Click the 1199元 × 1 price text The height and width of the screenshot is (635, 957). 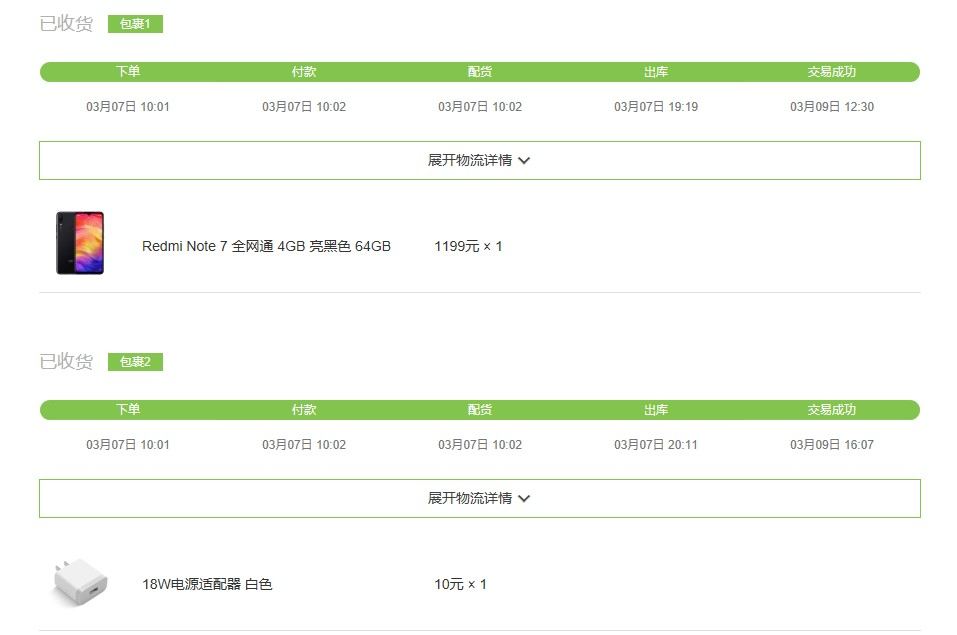[x=468, y=246]
